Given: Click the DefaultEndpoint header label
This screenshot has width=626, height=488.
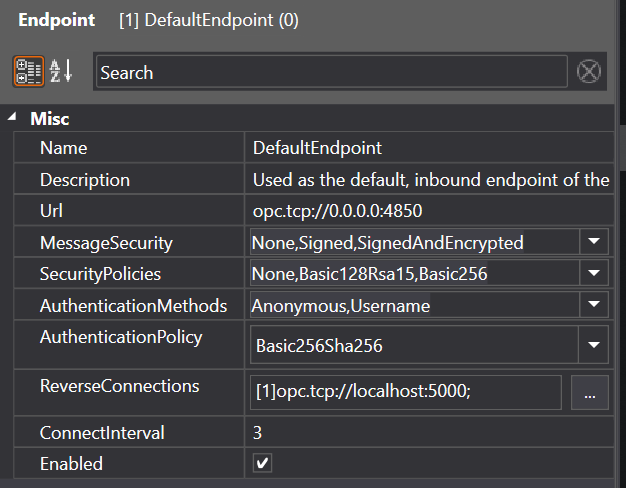Looking at the screenshot, I should click(208, 20).
